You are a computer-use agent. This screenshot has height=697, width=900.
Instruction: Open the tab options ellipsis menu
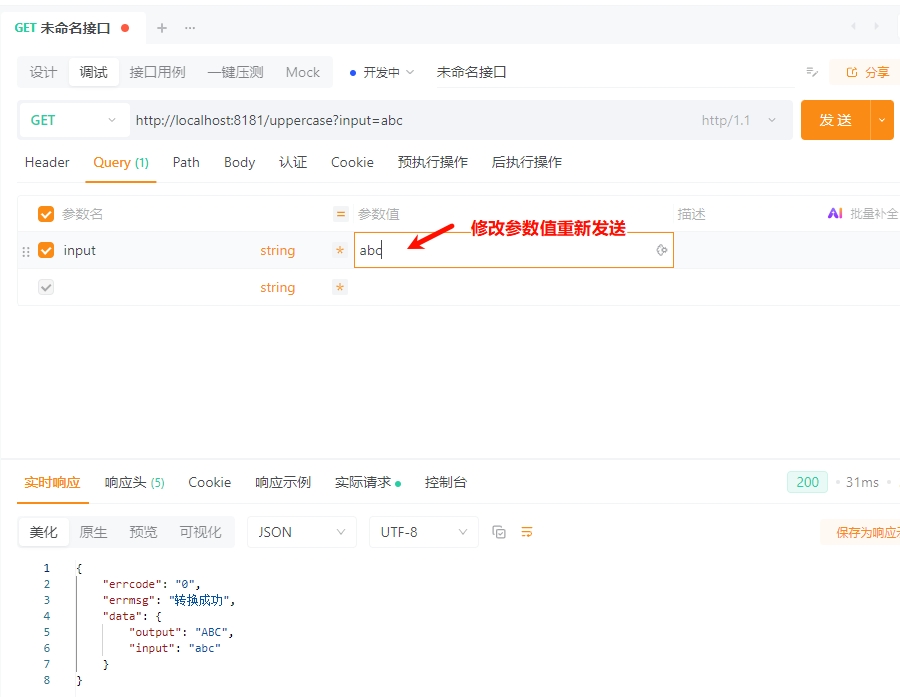point(190,28)
